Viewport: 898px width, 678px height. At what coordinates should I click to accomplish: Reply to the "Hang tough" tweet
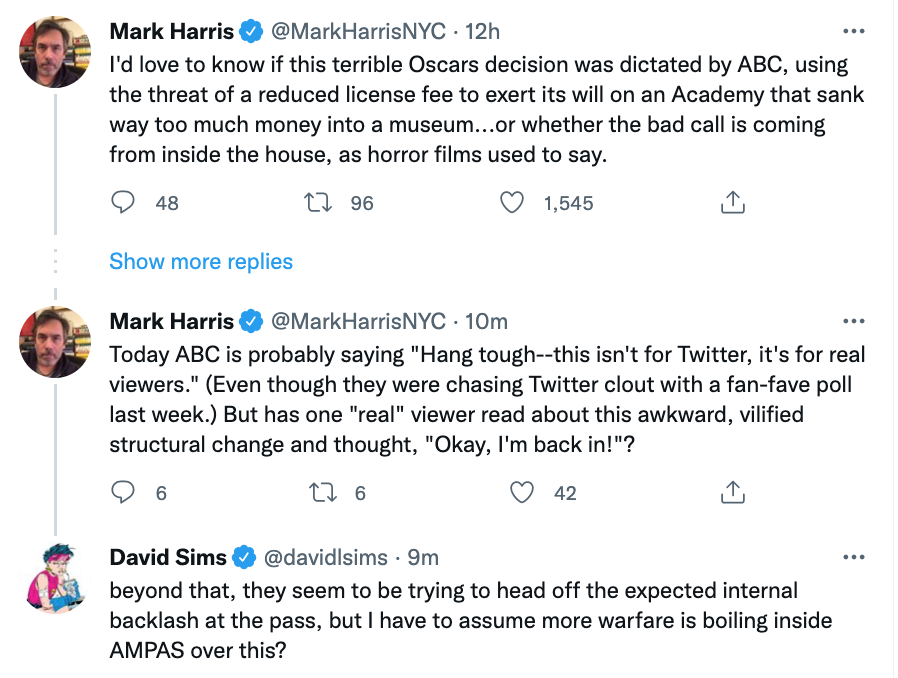(x=123, y=493)
